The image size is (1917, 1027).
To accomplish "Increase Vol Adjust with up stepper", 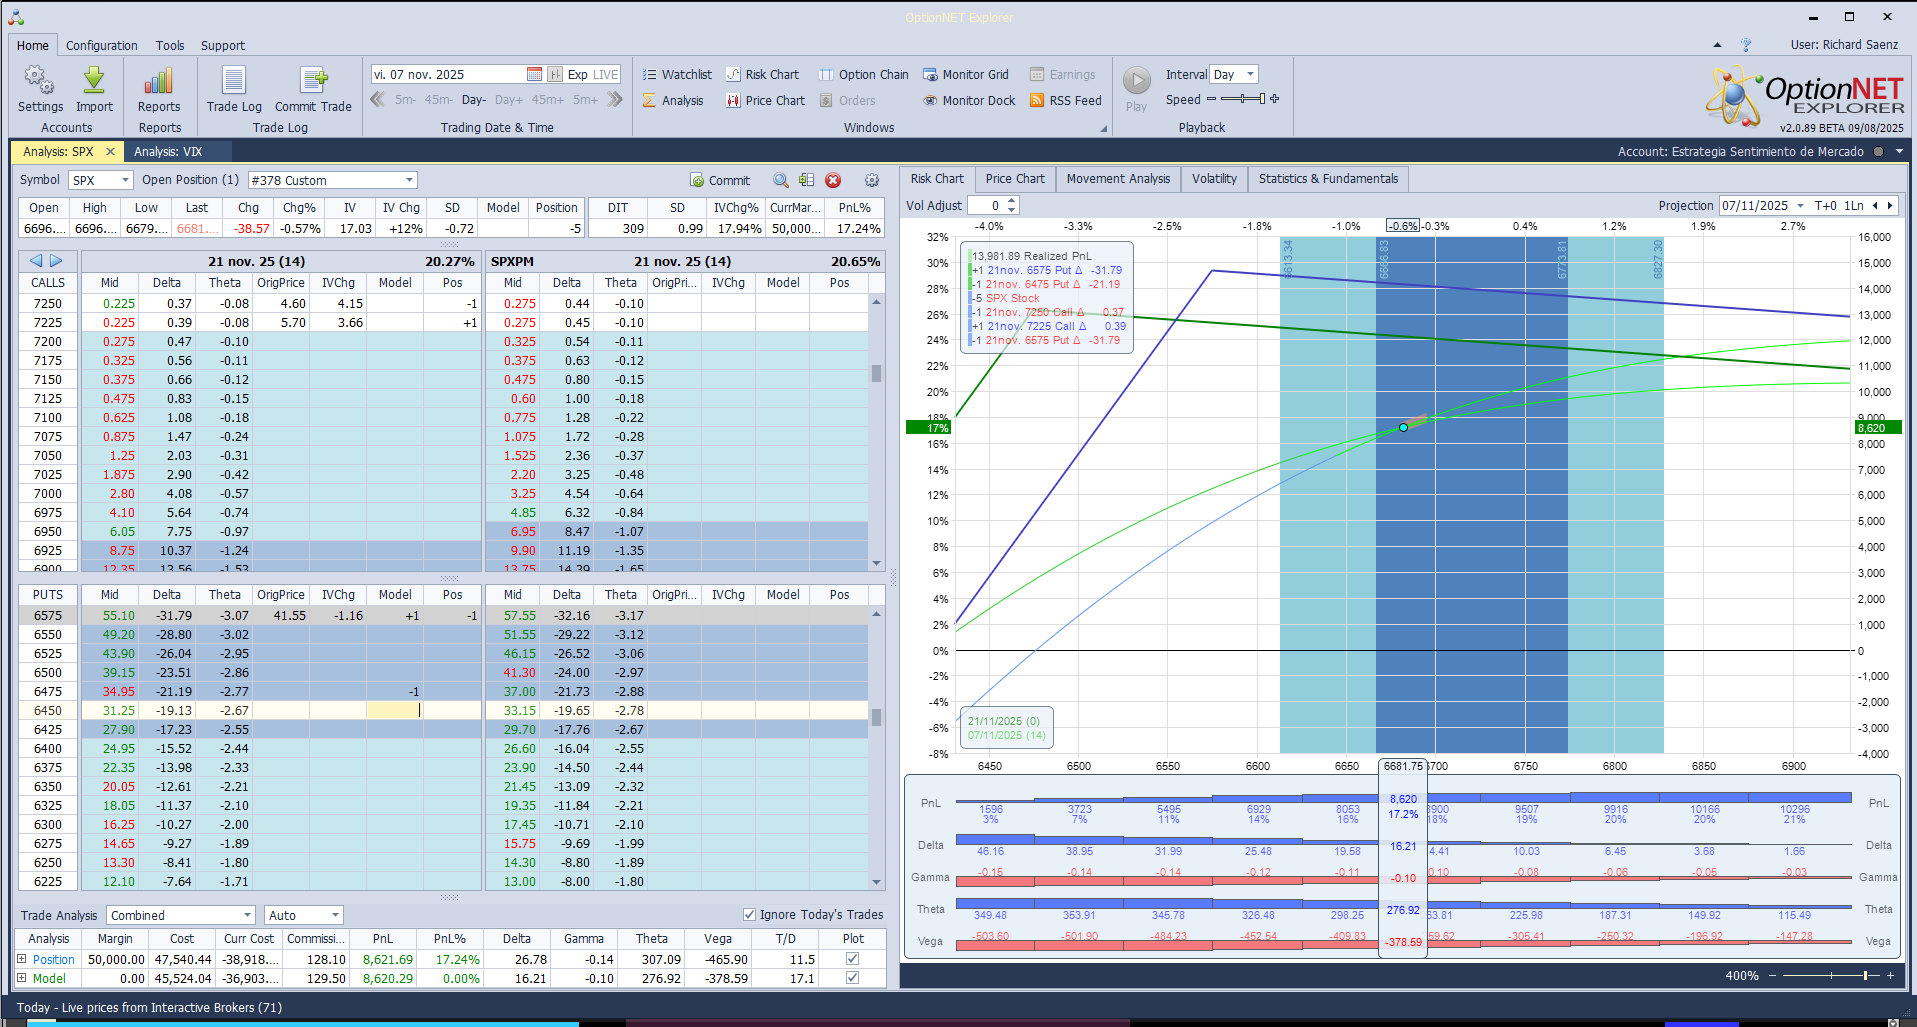I will pos(1012,200).
